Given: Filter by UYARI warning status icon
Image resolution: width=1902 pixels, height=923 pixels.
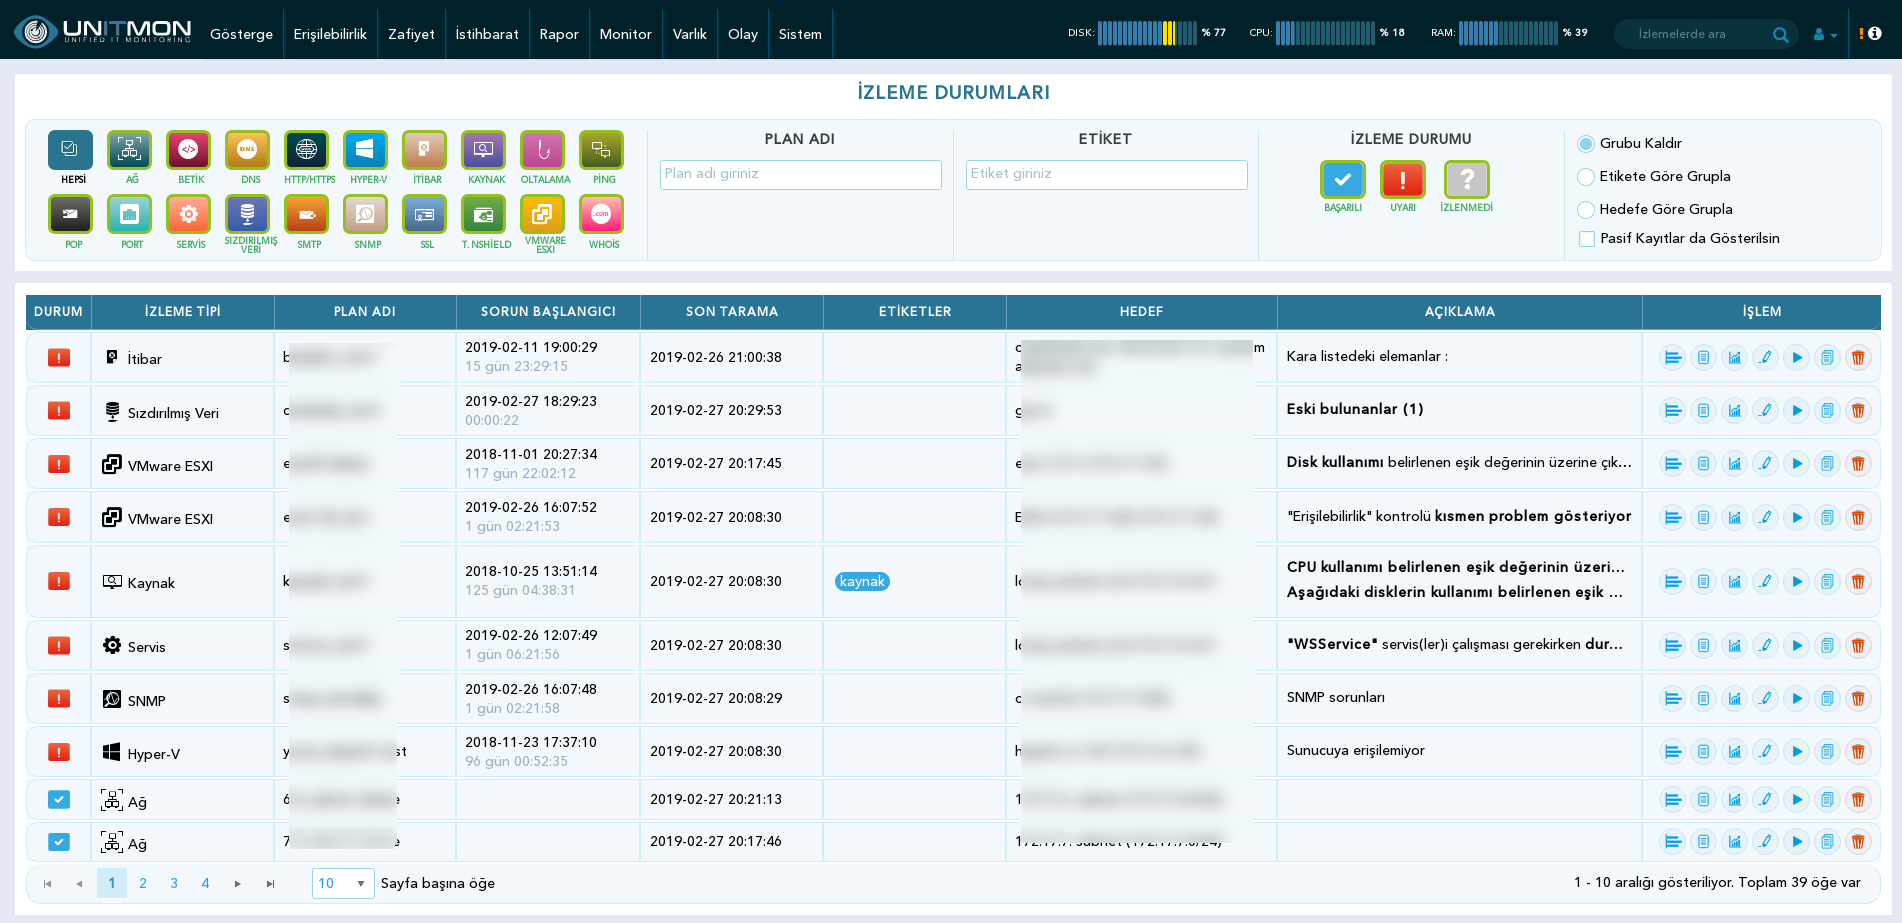Looking at the screenshot, I should click(1403, 180).
